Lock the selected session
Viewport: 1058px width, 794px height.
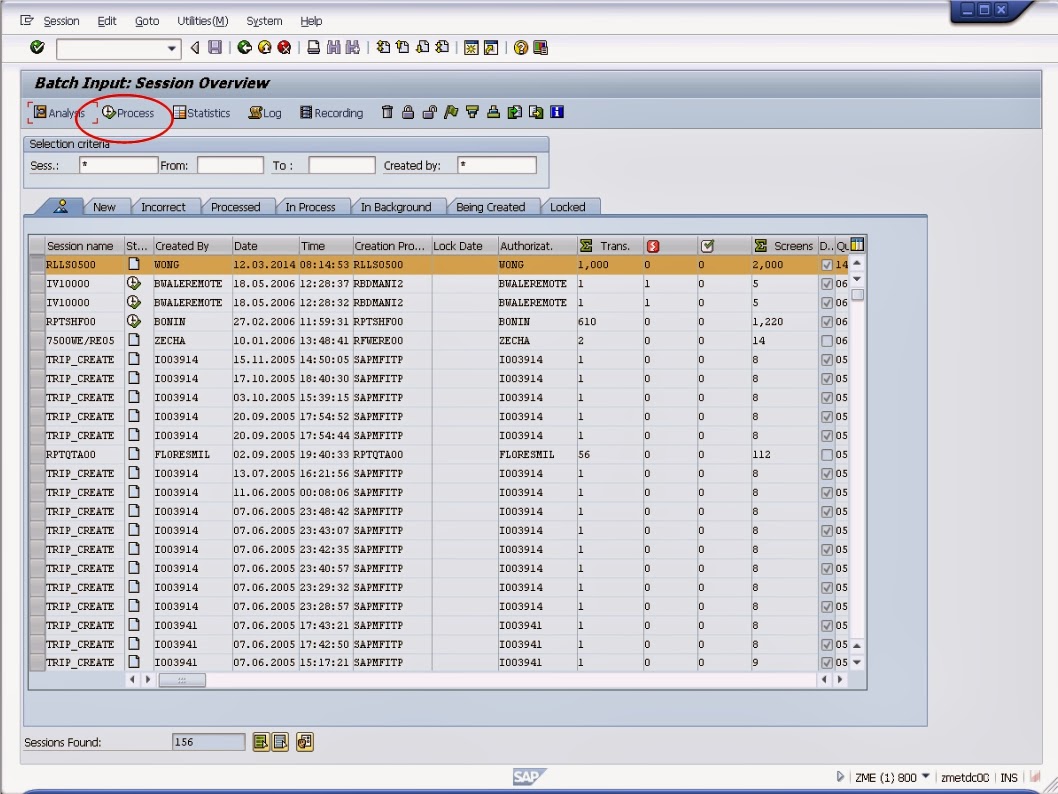click(x=408, y=113)
